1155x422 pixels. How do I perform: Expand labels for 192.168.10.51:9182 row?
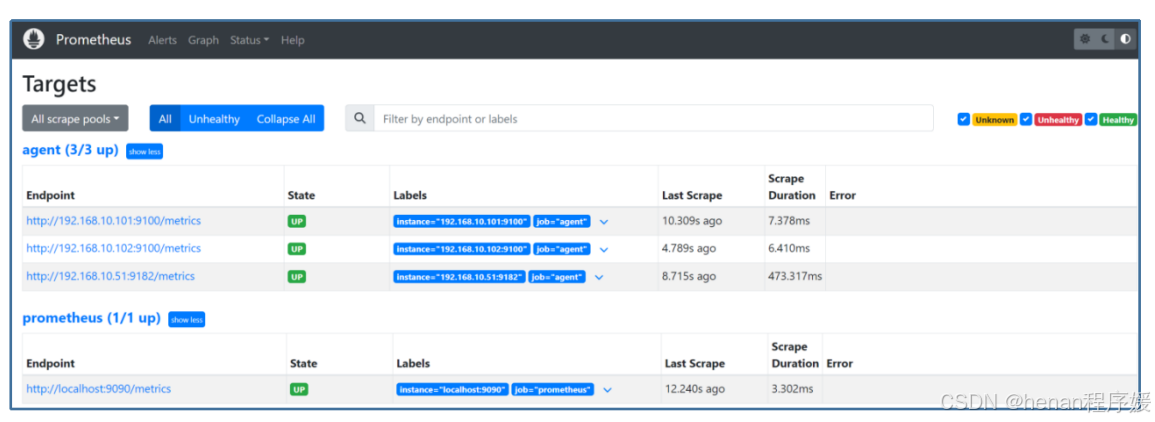599,278
